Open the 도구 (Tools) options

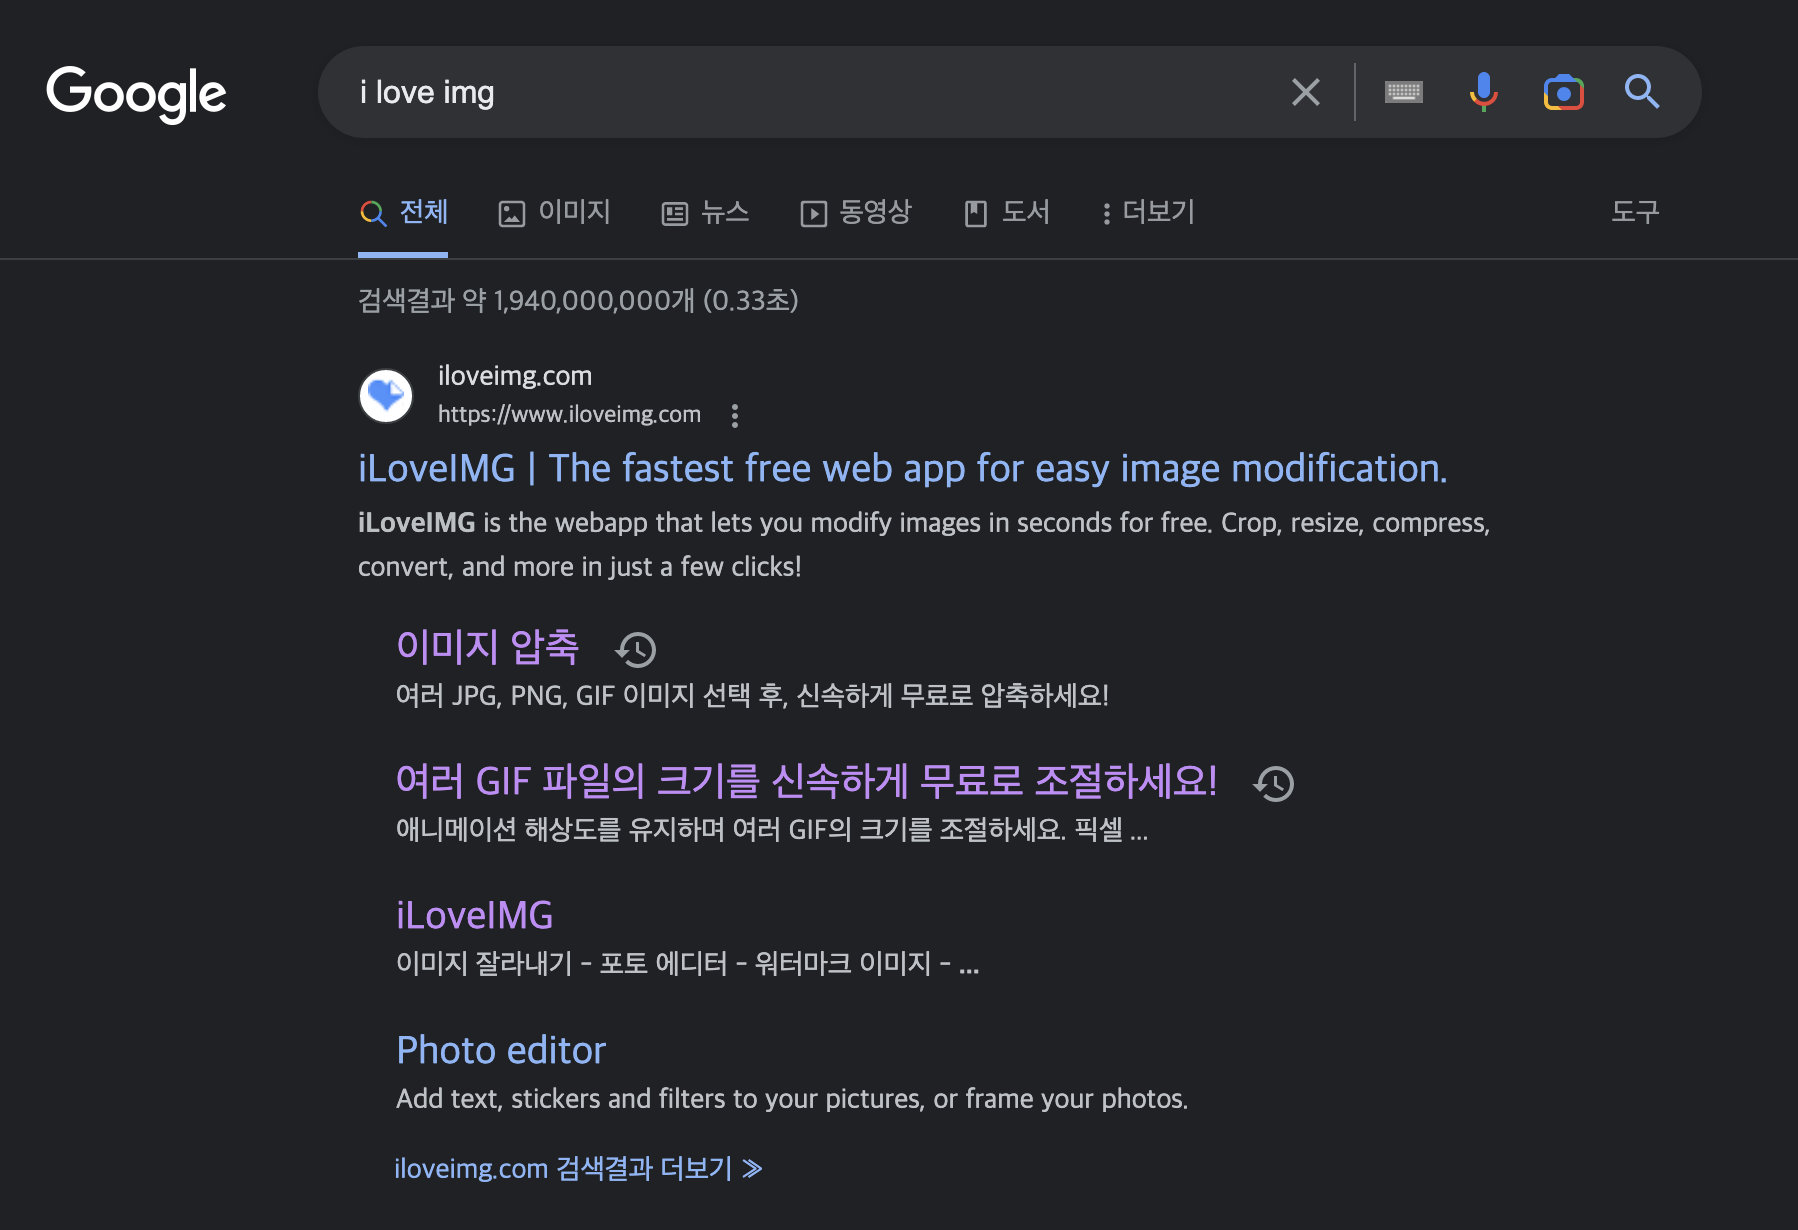point(1635,212)
